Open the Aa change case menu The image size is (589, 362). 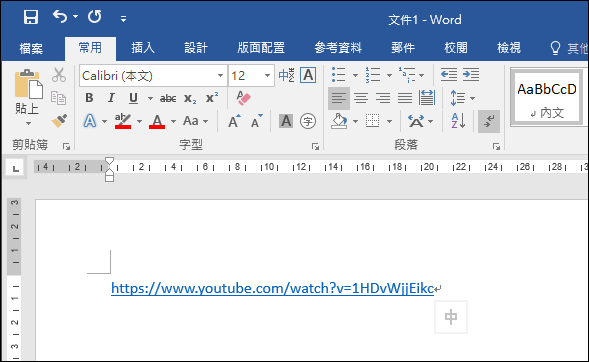click(x=195, y=121)
